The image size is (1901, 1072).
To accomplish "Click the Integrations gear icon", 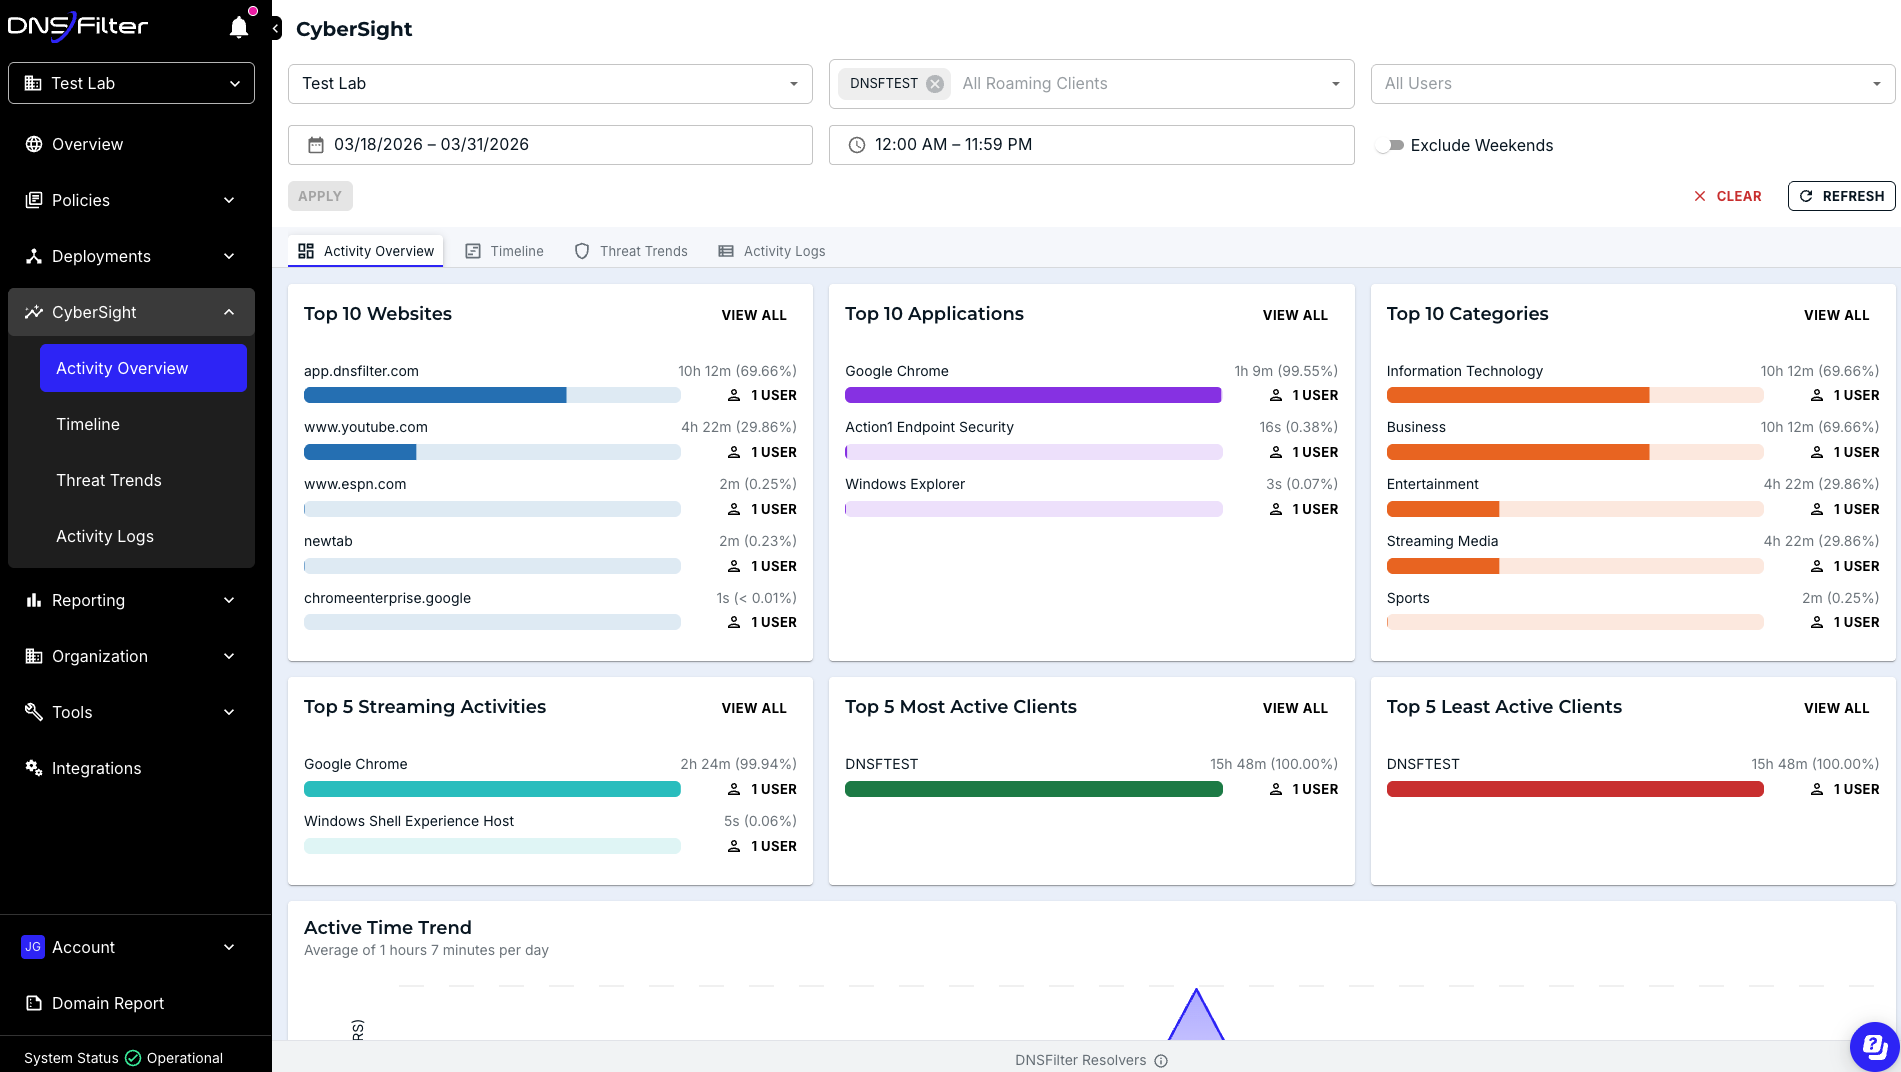I will pyautogui.click(x=34, y=768).
